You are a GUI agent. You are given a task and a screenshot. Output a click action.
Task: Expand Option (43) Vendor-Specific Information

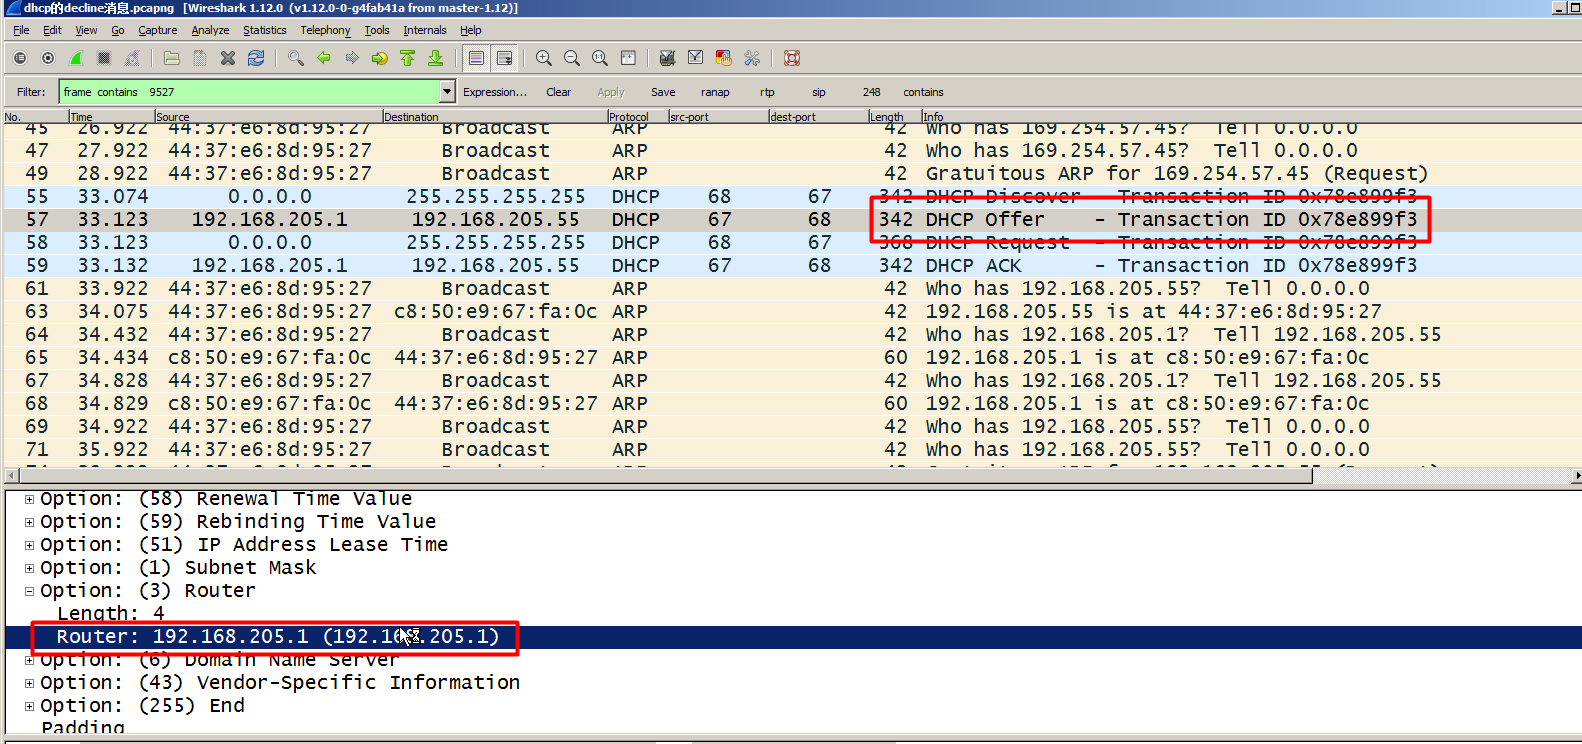point(29,683)
